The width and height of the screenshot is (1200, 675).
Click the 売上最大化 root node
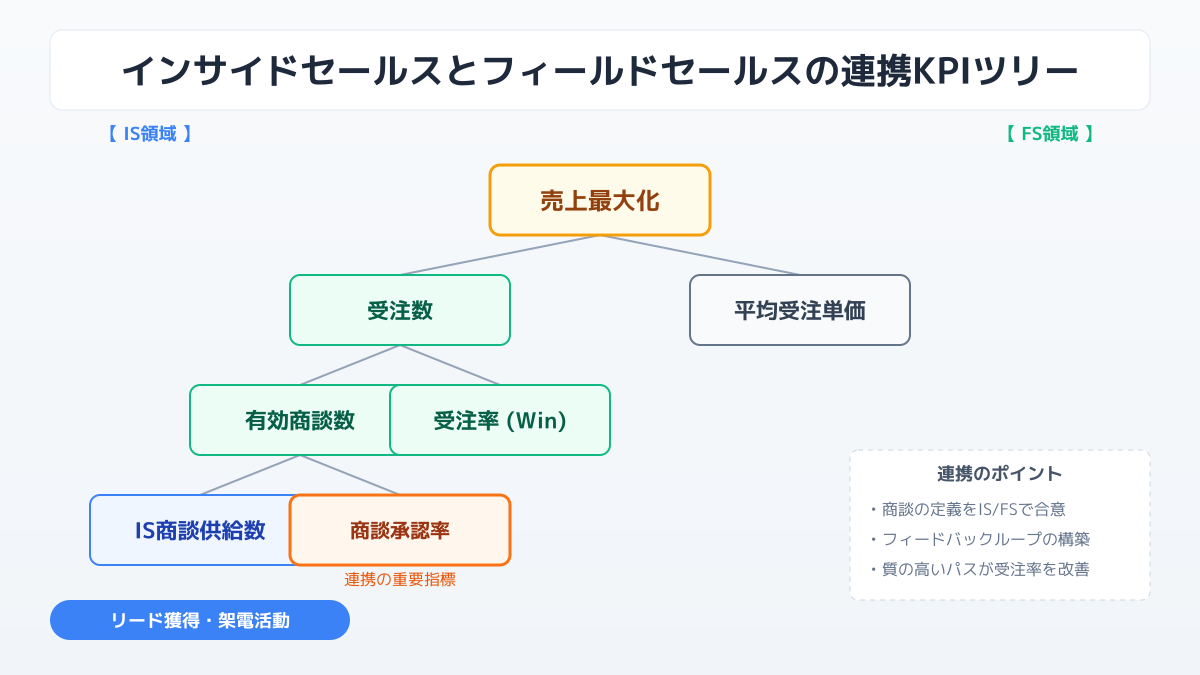tap(600, 200)
